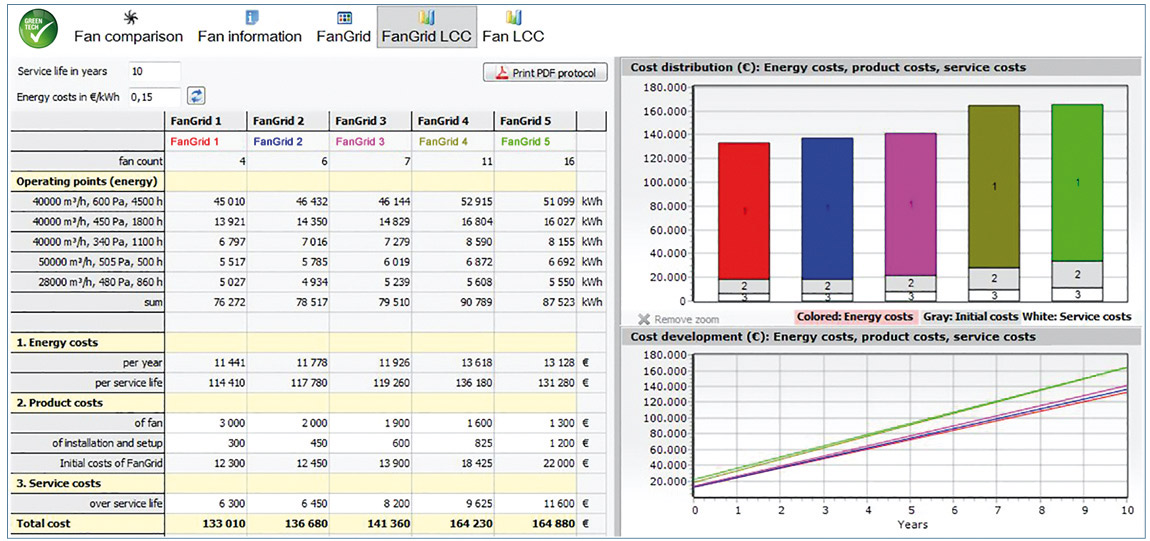Click the Energy costs in €/kWh field
This screenshot has height=541, width=1150.
coord(155,96)
